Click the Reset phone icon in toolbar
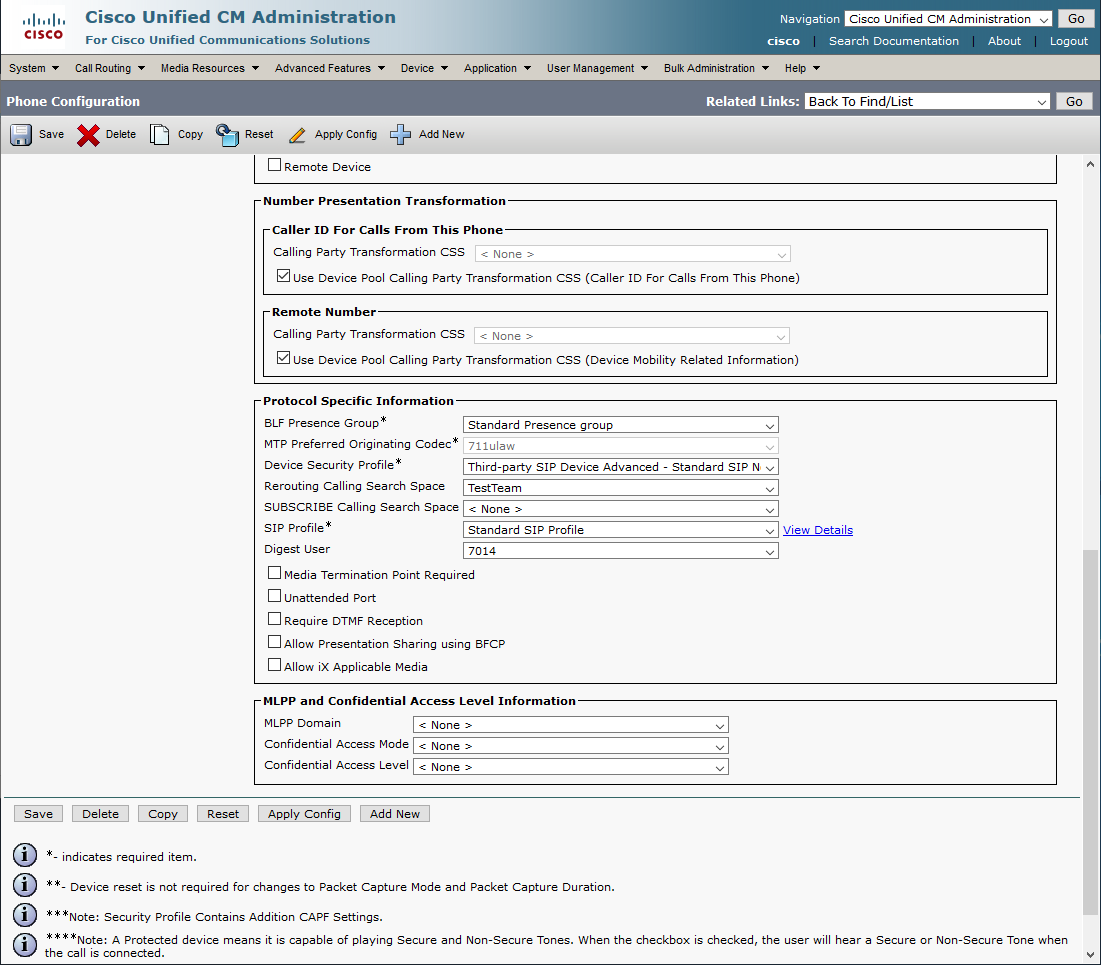This screenshot has height=965, width=1101. click(x=227, y=135)
